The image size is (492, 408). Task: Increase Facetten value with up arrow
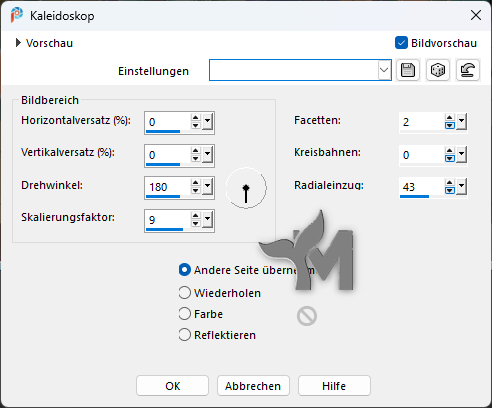point(450,117)
